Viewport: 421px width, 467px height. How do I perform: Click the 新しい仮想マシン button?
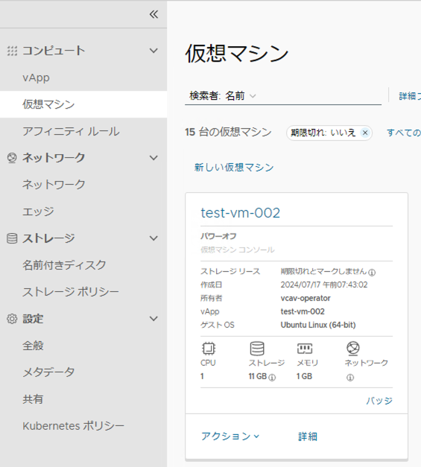tap(234, 167)
